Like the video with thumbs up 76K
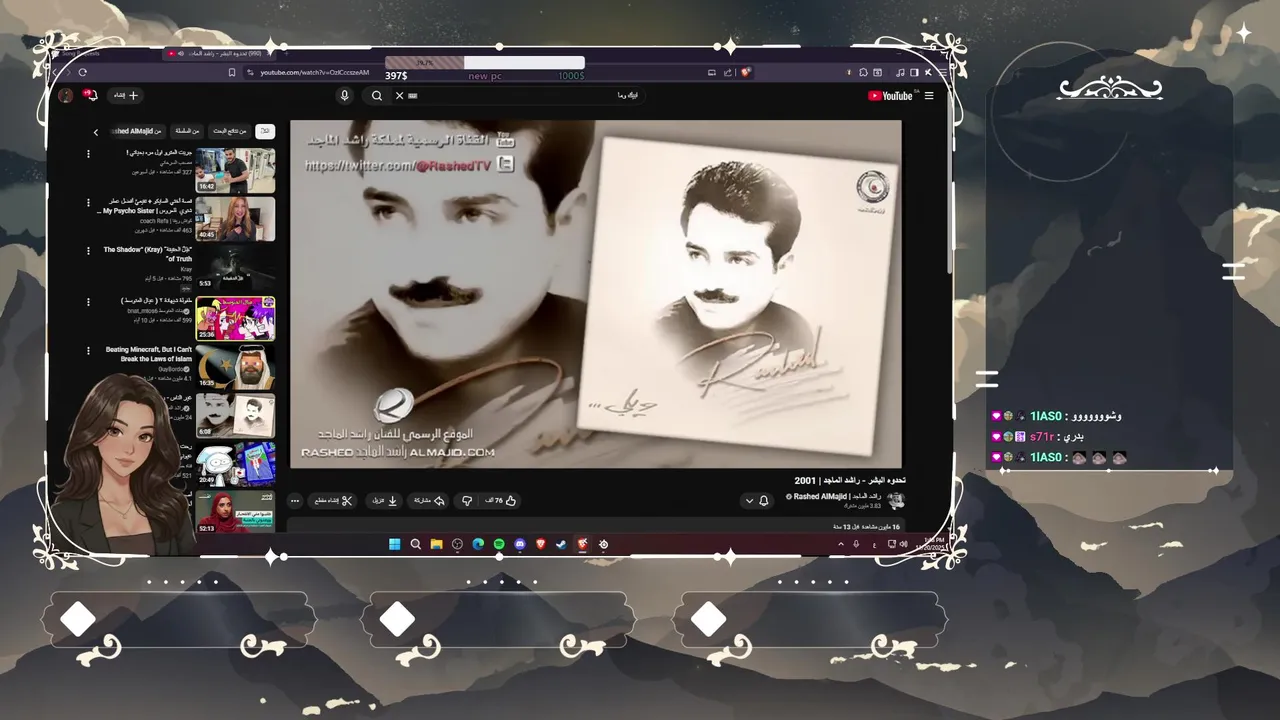Image resolution: width=1280 pixels, height=720 pixels. (x=500, y=500)
